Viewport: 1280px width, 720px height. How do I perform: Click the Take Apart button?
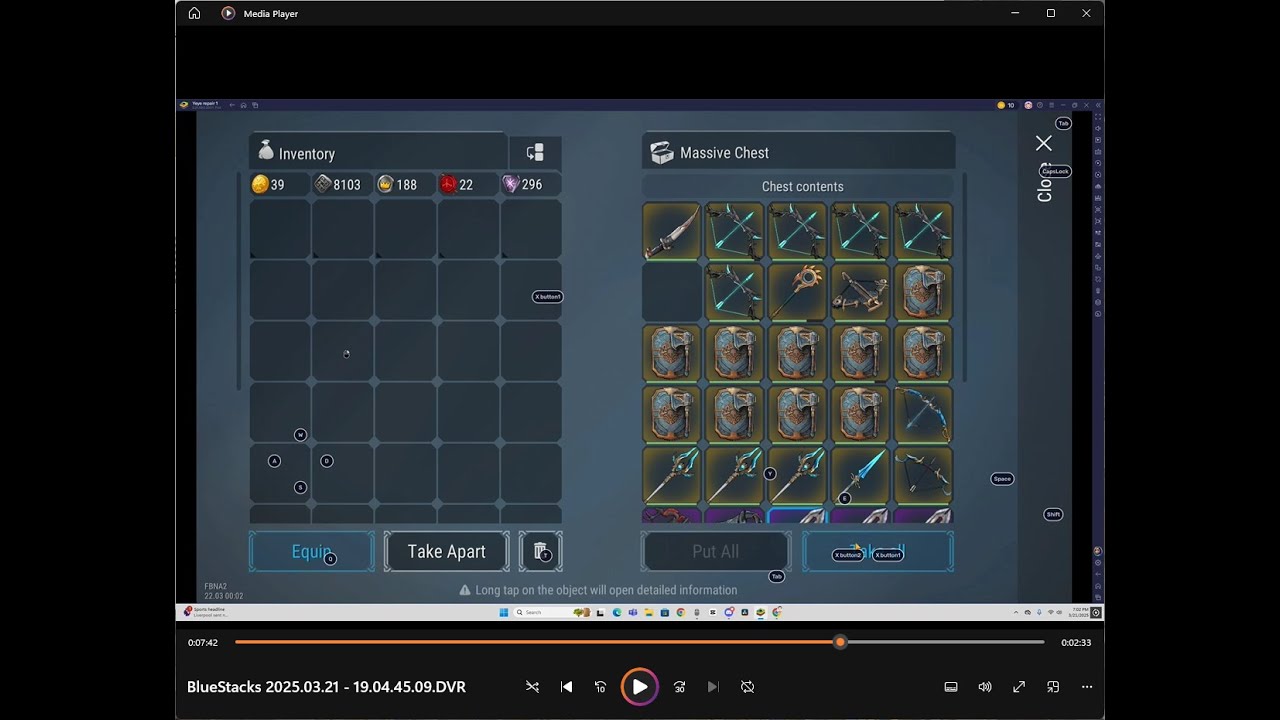pos(446,552)
